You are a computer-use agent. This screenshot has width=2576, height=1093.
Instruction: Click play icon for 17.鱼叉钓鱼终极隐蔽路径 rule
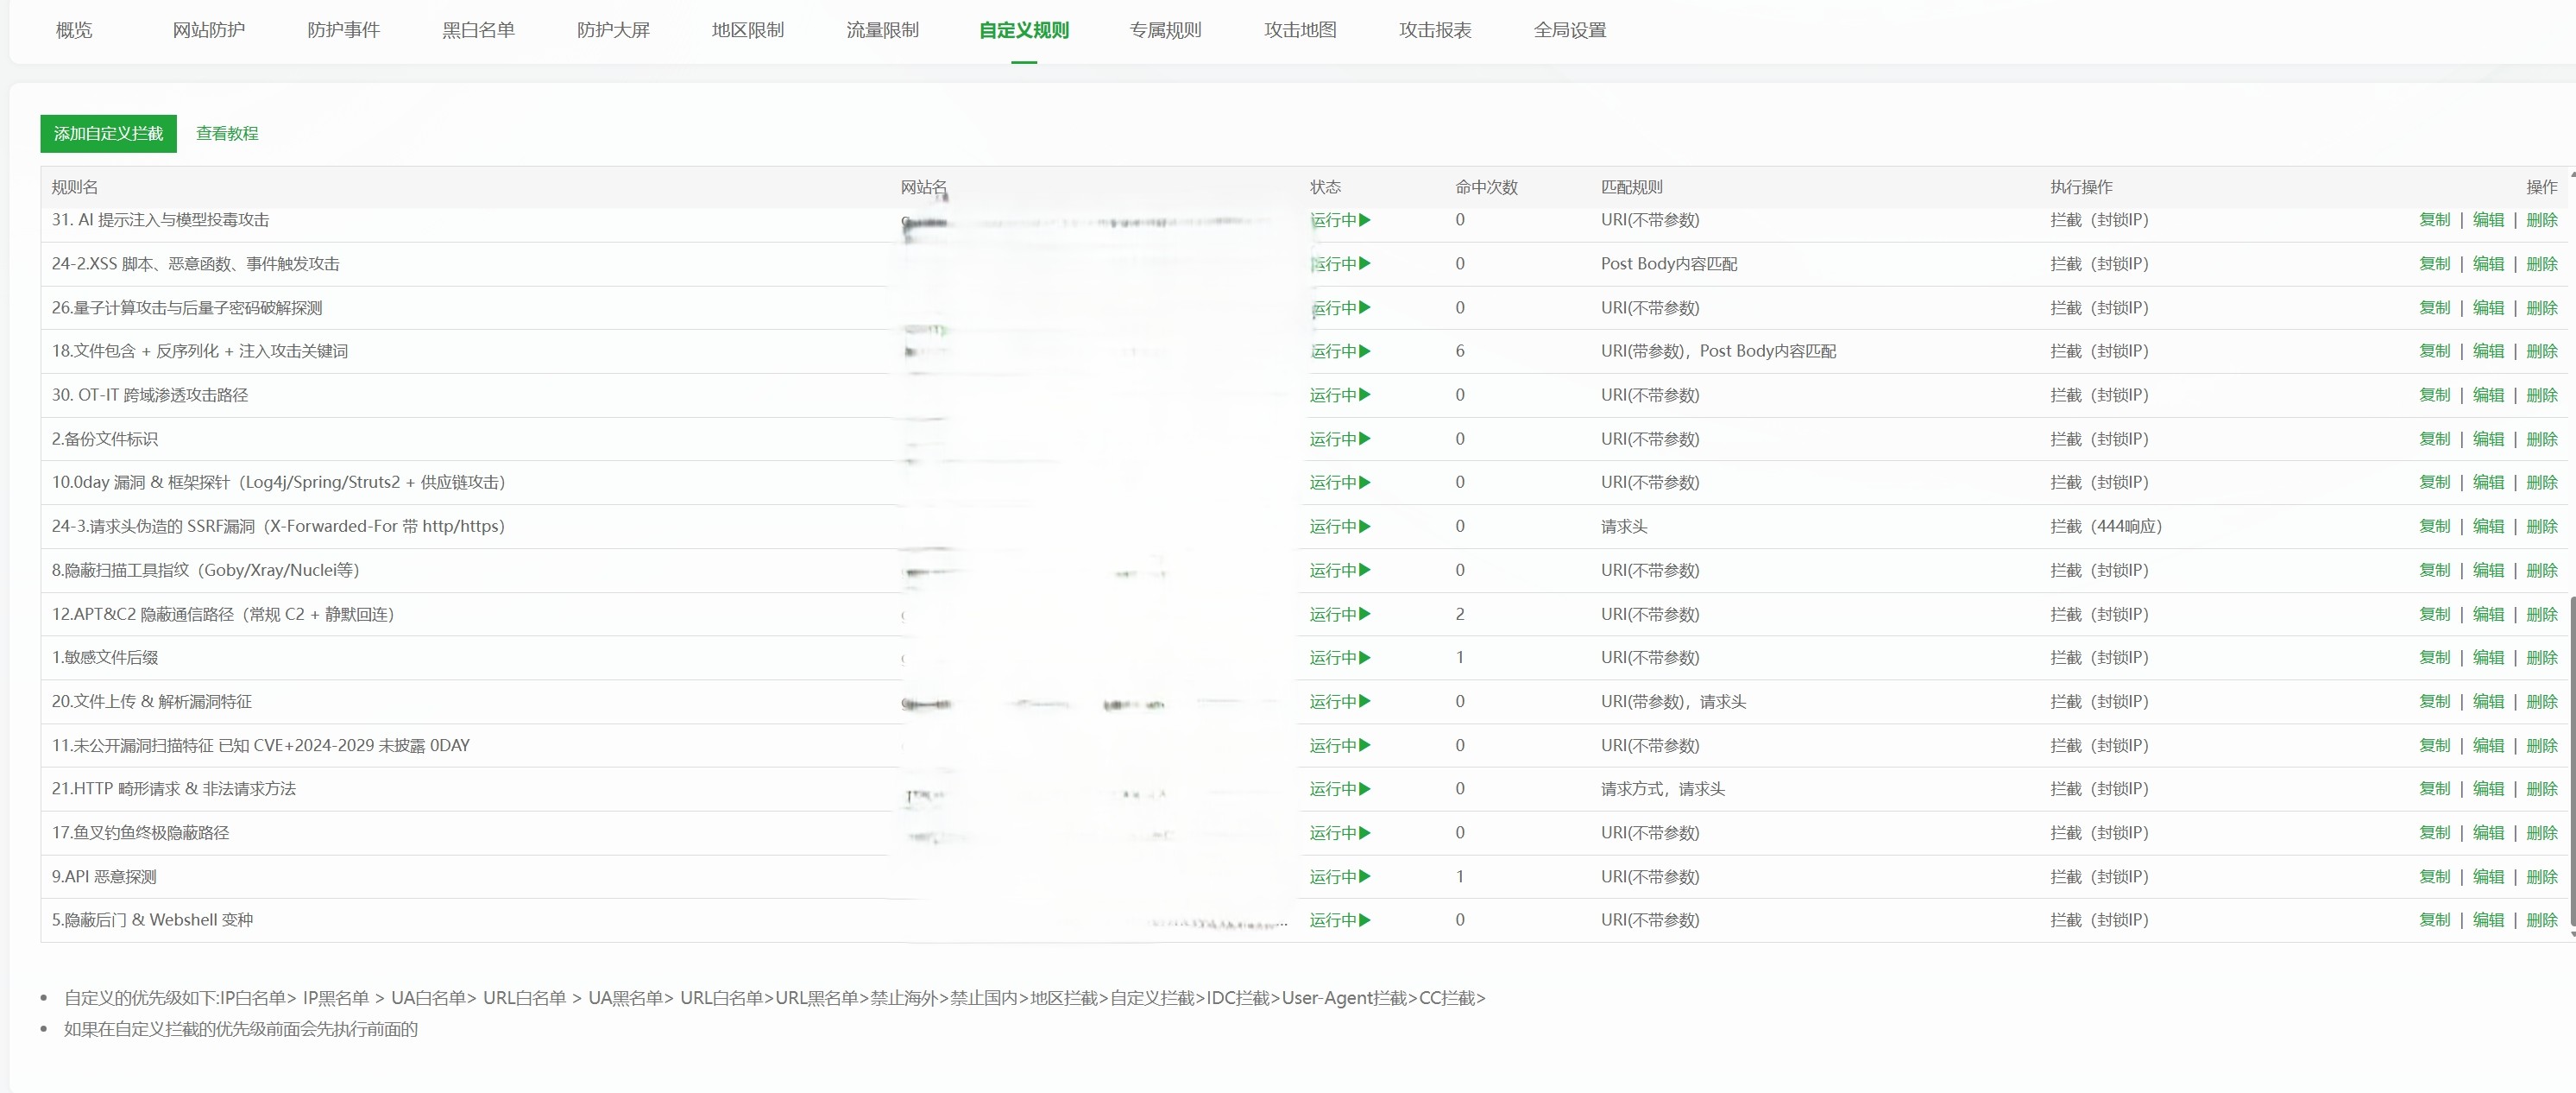click(x=1365, y=833)
